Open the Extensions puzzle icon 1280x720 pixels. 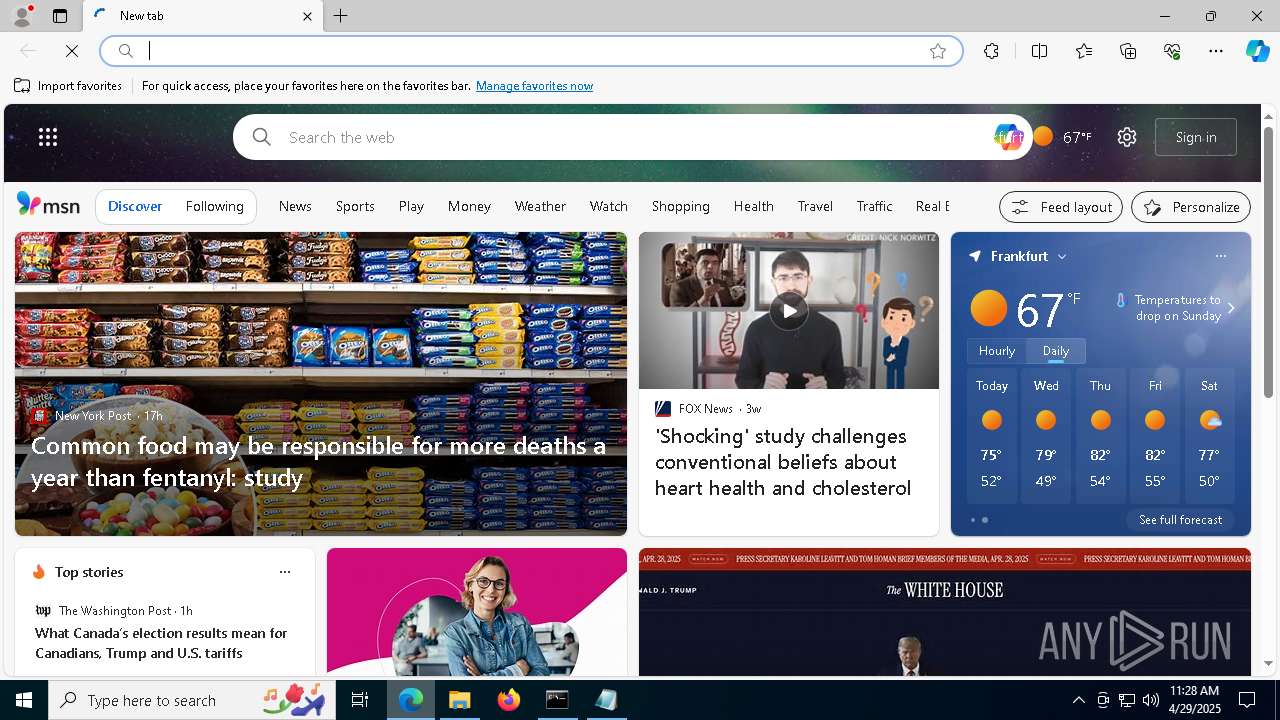[x=991, y=51]
